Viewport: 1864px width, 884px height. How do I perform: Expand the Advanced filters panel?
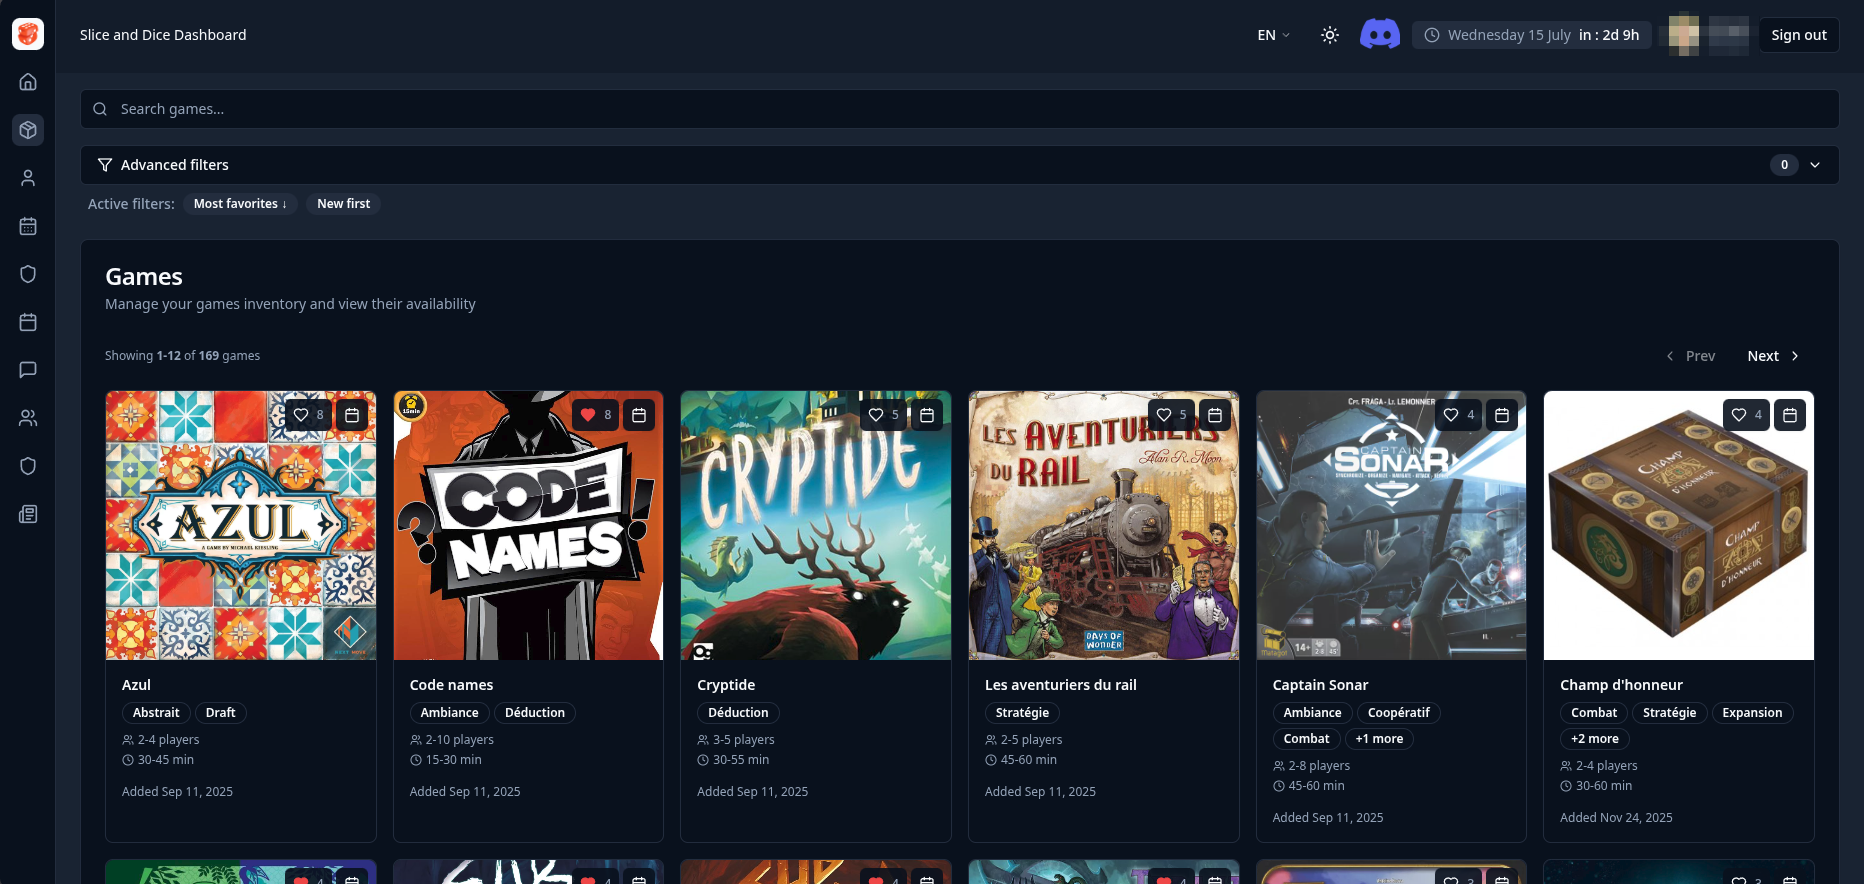coord(960,165)
